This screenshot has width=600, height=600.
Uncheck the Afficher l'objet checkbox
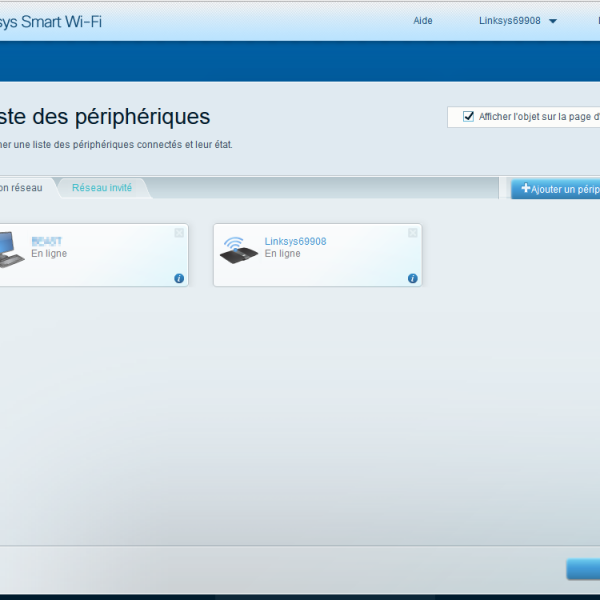coord(468,117)
